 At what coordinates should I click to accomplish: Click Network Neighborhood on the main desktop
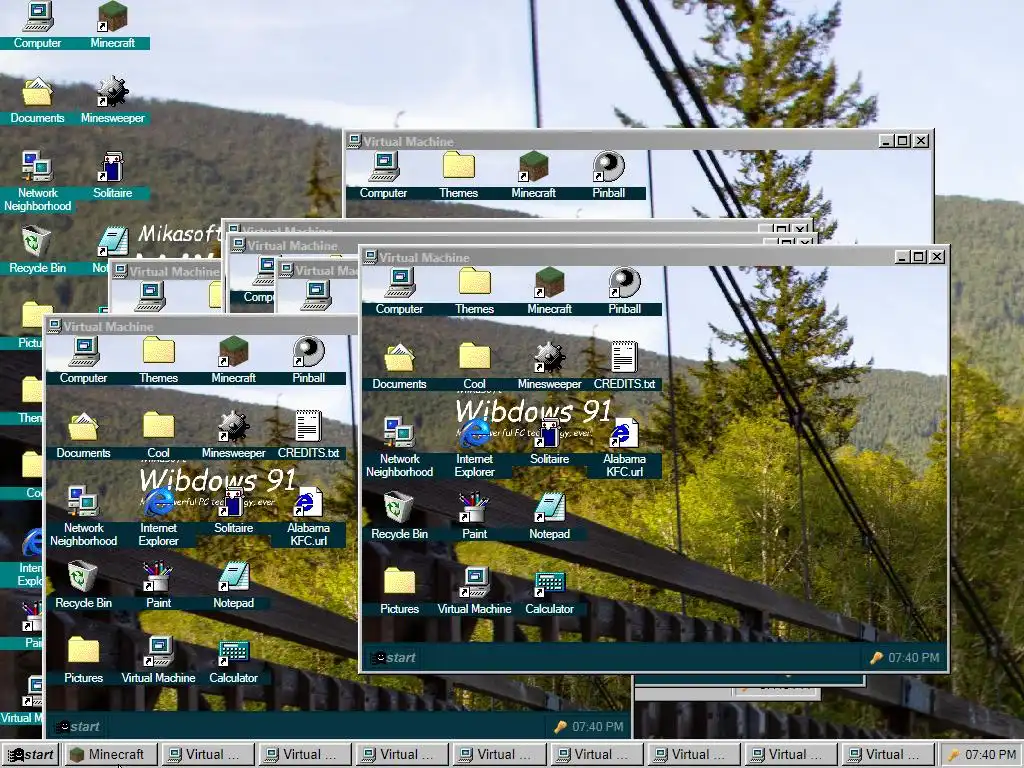point(37,182)
